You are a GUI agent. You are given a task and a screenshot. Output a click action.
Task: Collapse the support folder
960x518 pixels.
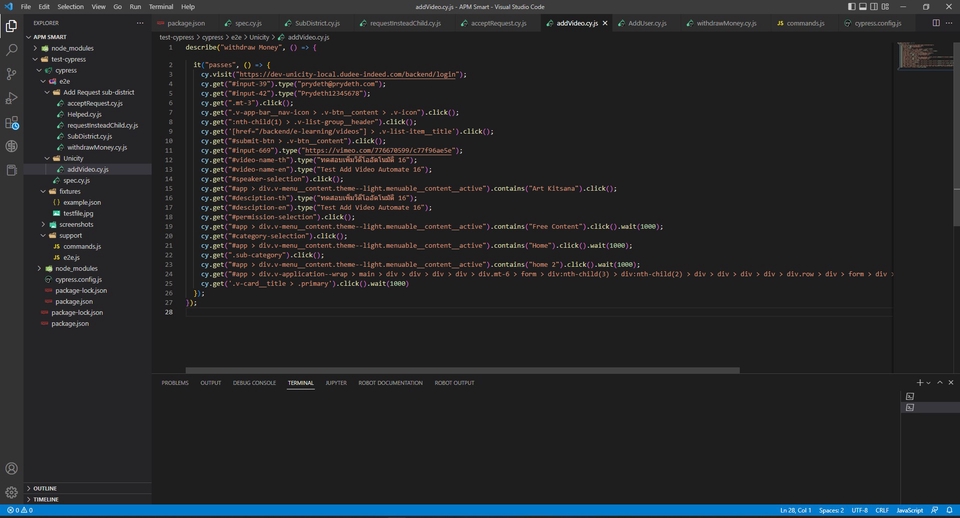(43, 236)
